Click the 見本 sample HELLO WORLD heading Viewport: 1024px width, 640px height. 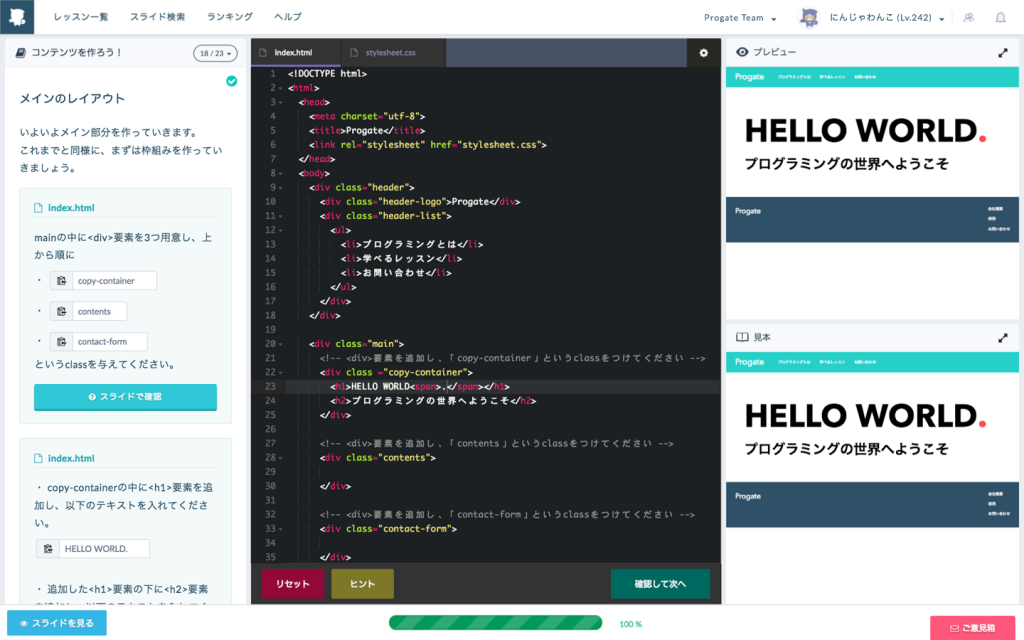click(865, 416)
